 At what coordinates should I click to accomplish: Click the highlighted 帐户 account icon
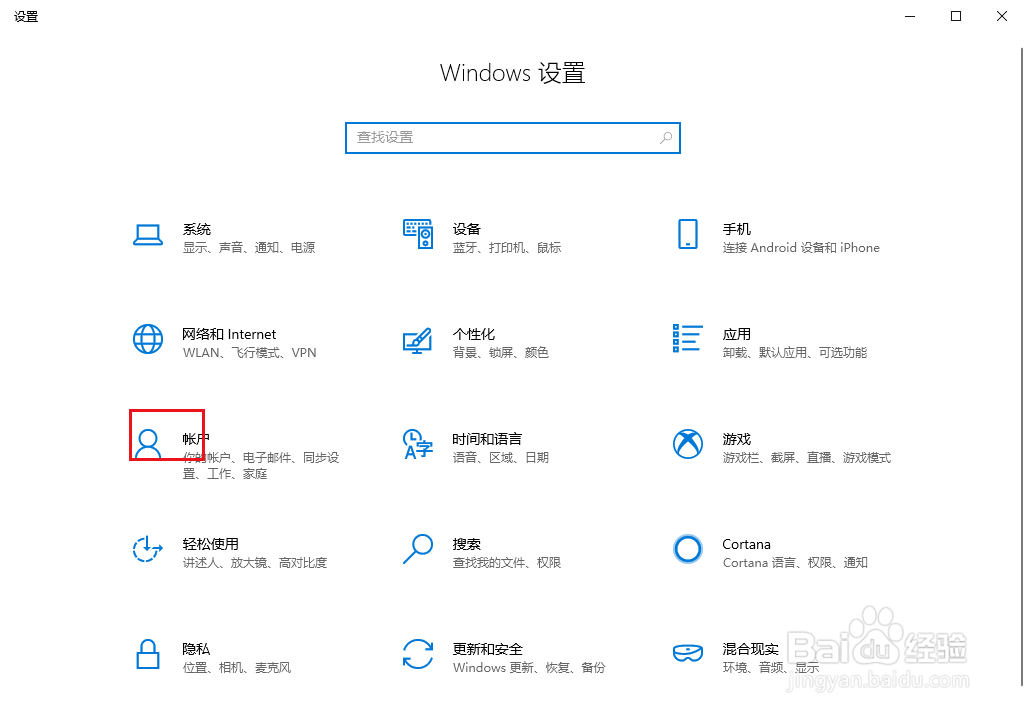pyautogui.click(x=147, y=443)
